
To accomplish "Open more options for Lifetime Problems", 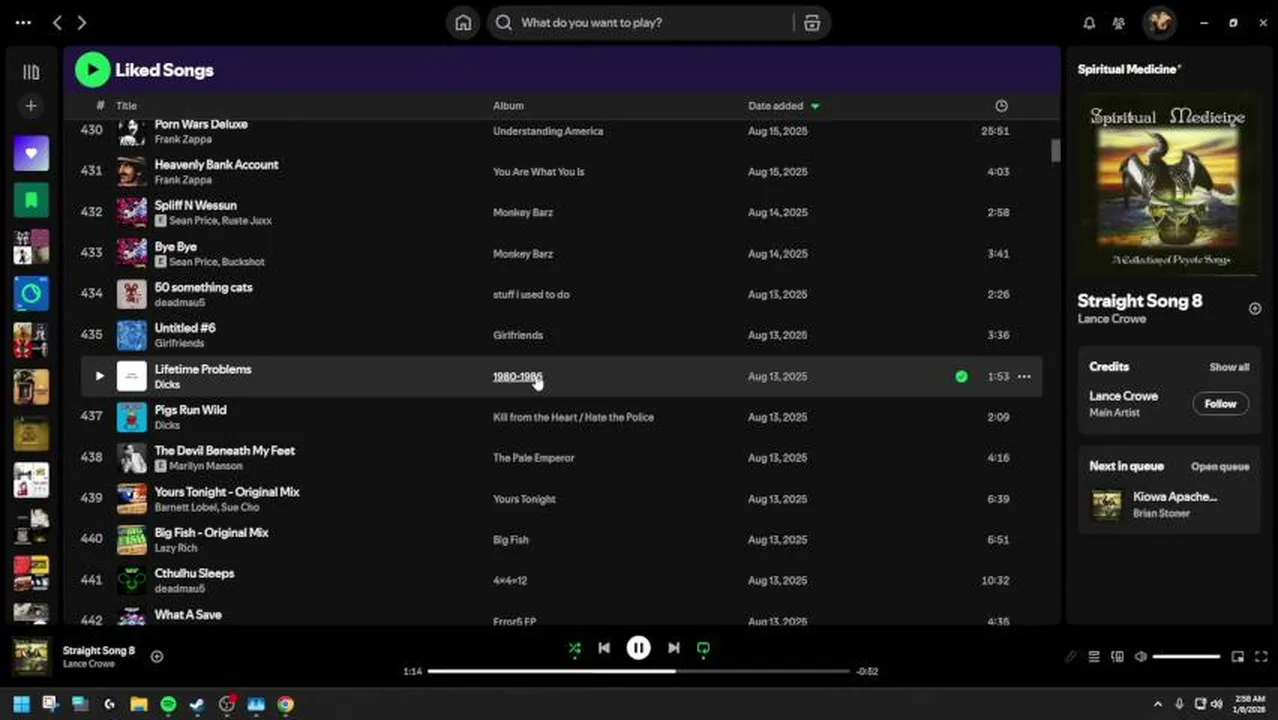I will (x=1024, y=376).
